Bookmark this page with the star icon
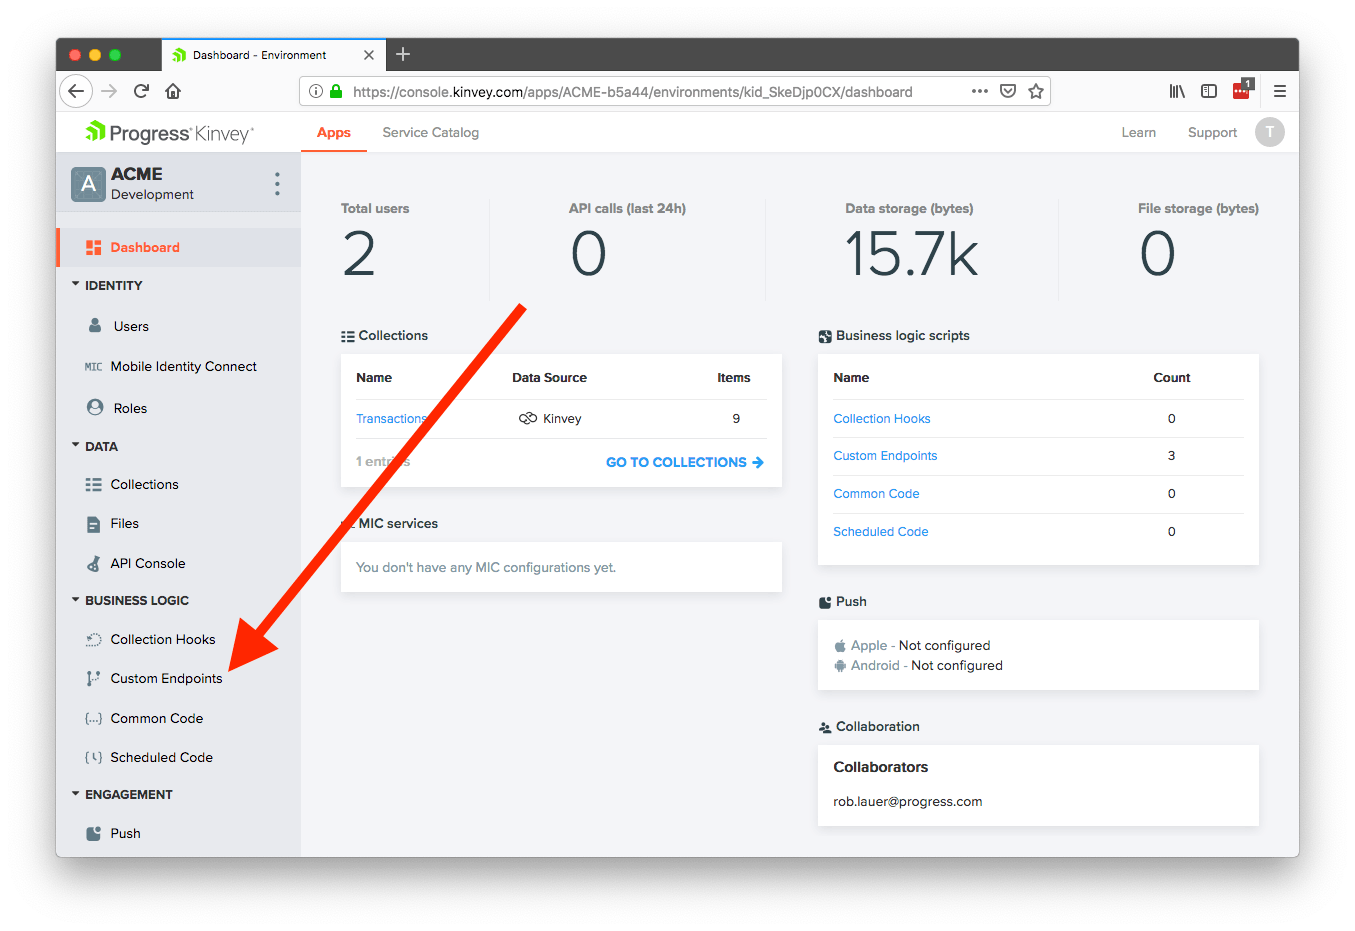Image resolution: width=1355 pixels, height=931 pixels. pyautogui.click(x=1036, y=92)
